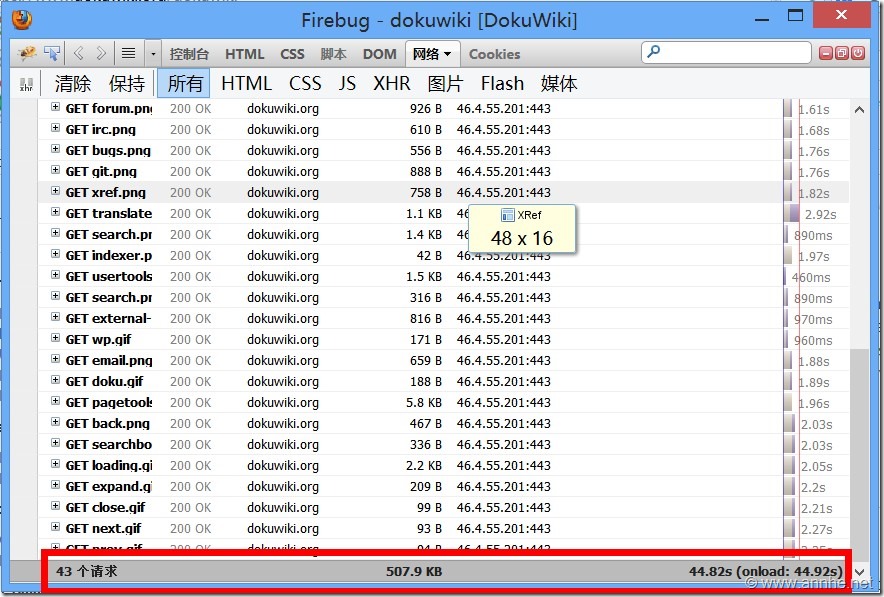The image size is (884, 597).
Task: Open the 网络 panel dropdown arrow
Action: [447, 54]
